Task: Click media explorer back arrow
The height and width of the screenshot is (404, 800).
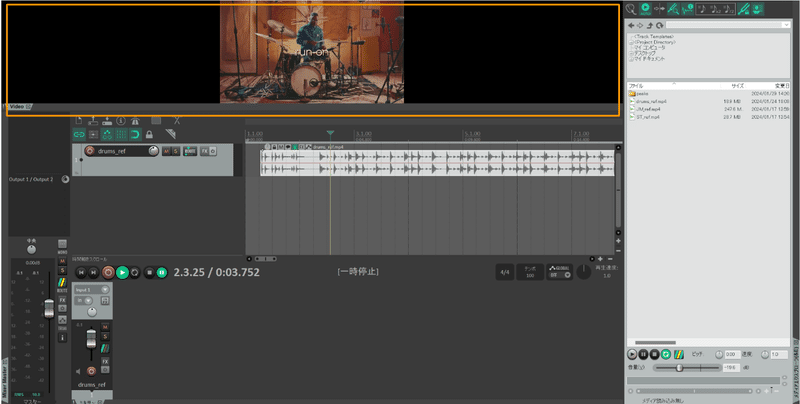Action: coord(631,25)
